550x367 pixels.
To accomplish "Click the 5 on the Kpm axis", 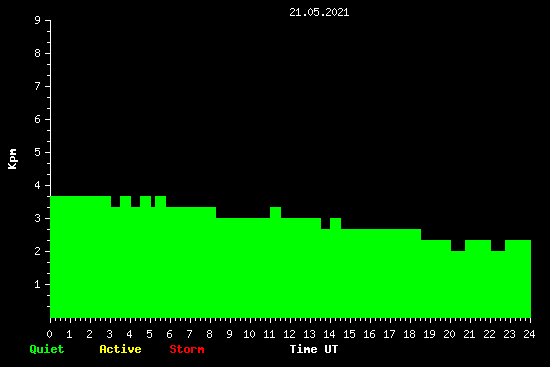I will tap(38, 152).
